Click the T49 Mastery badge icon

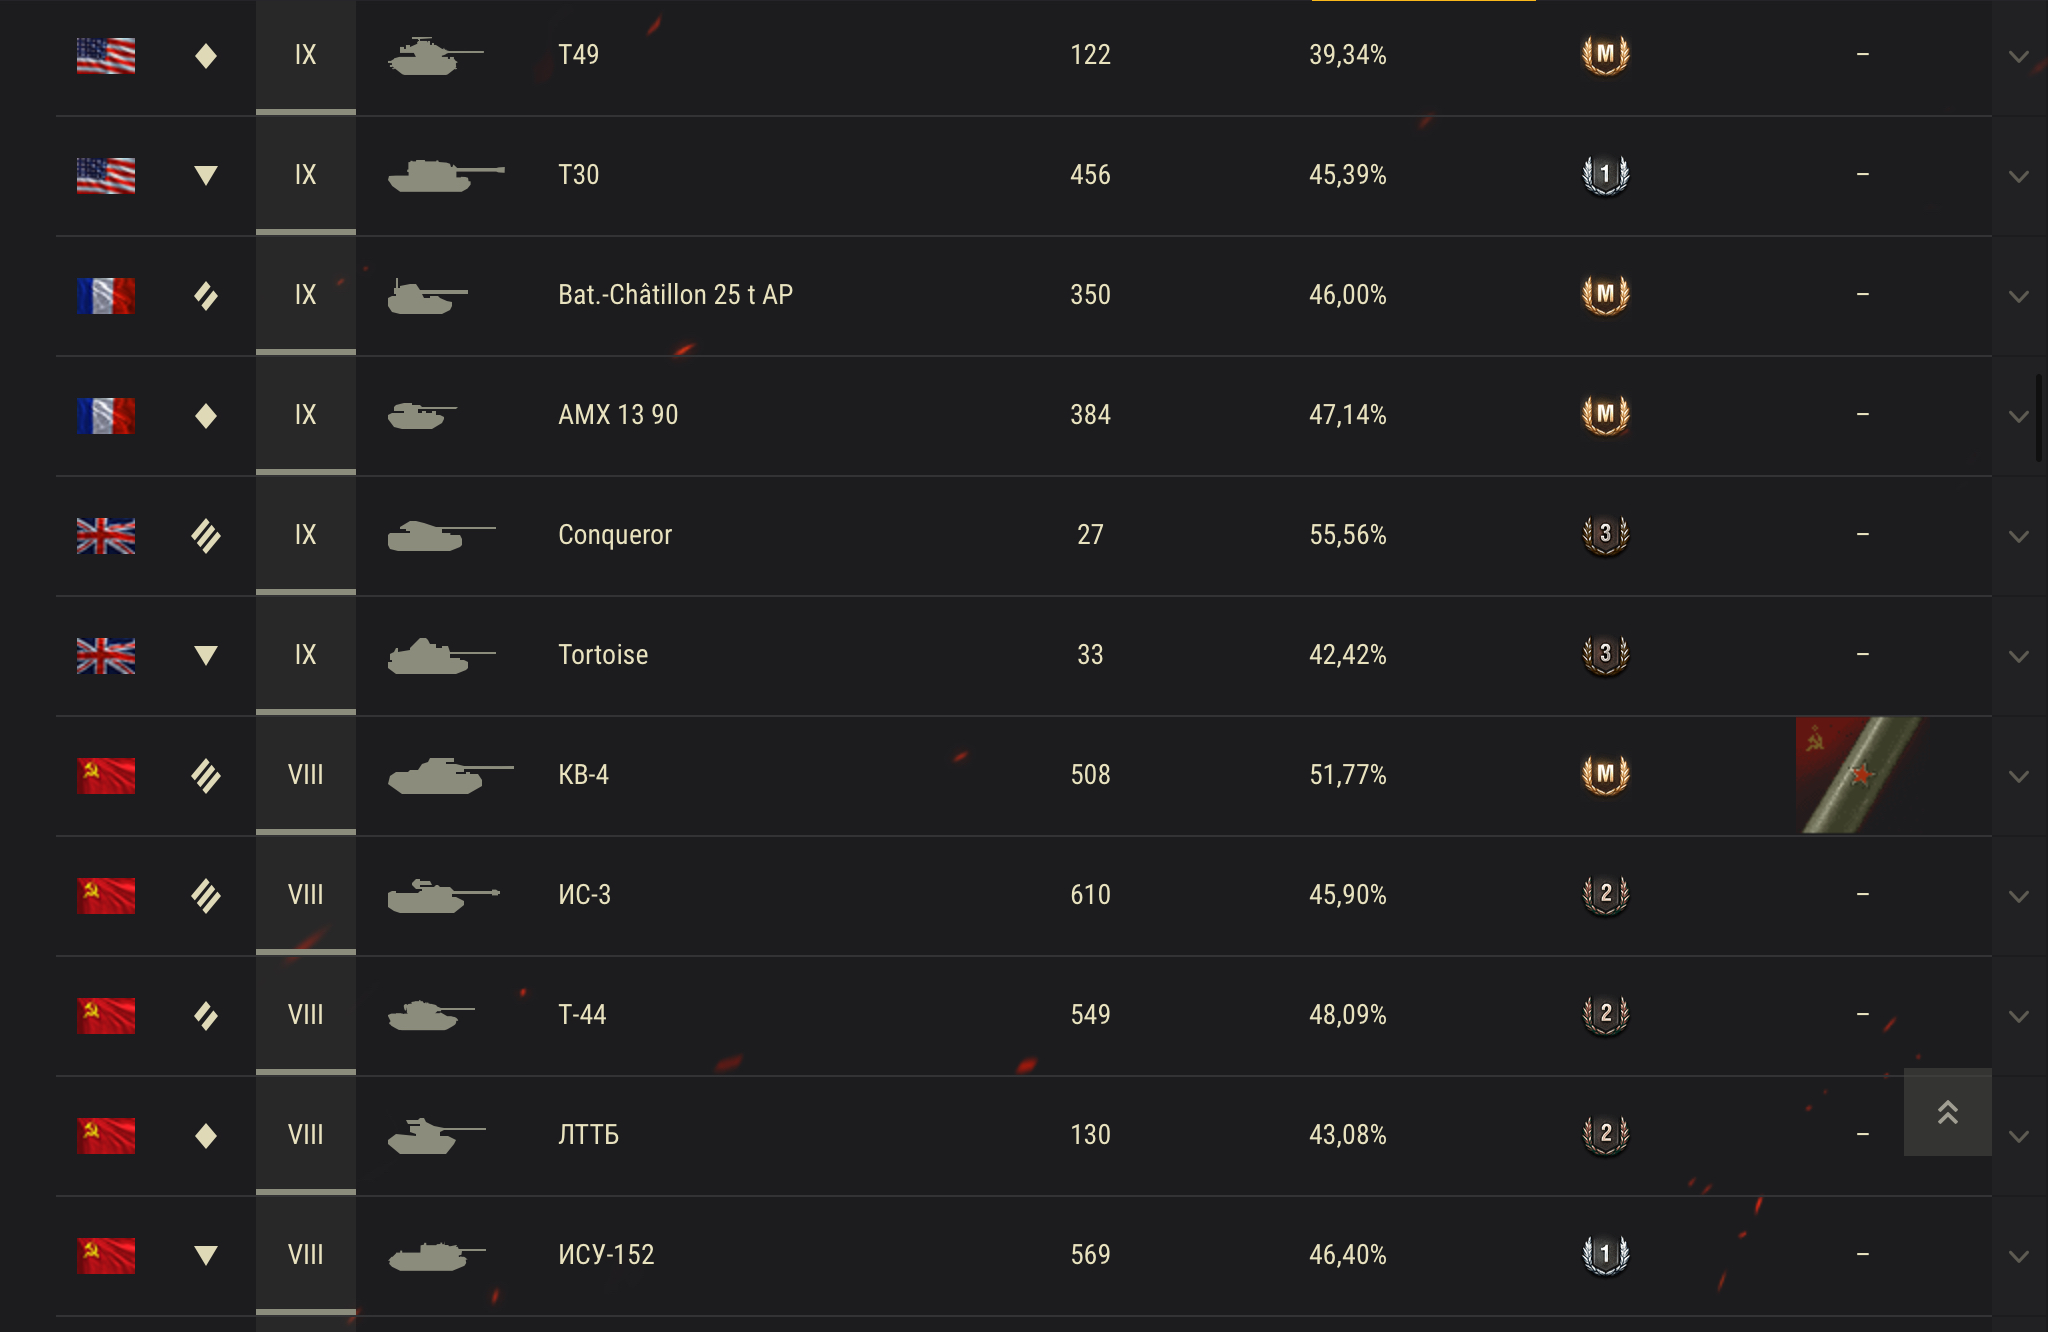pyautogui.click(x=1605, y=55)
